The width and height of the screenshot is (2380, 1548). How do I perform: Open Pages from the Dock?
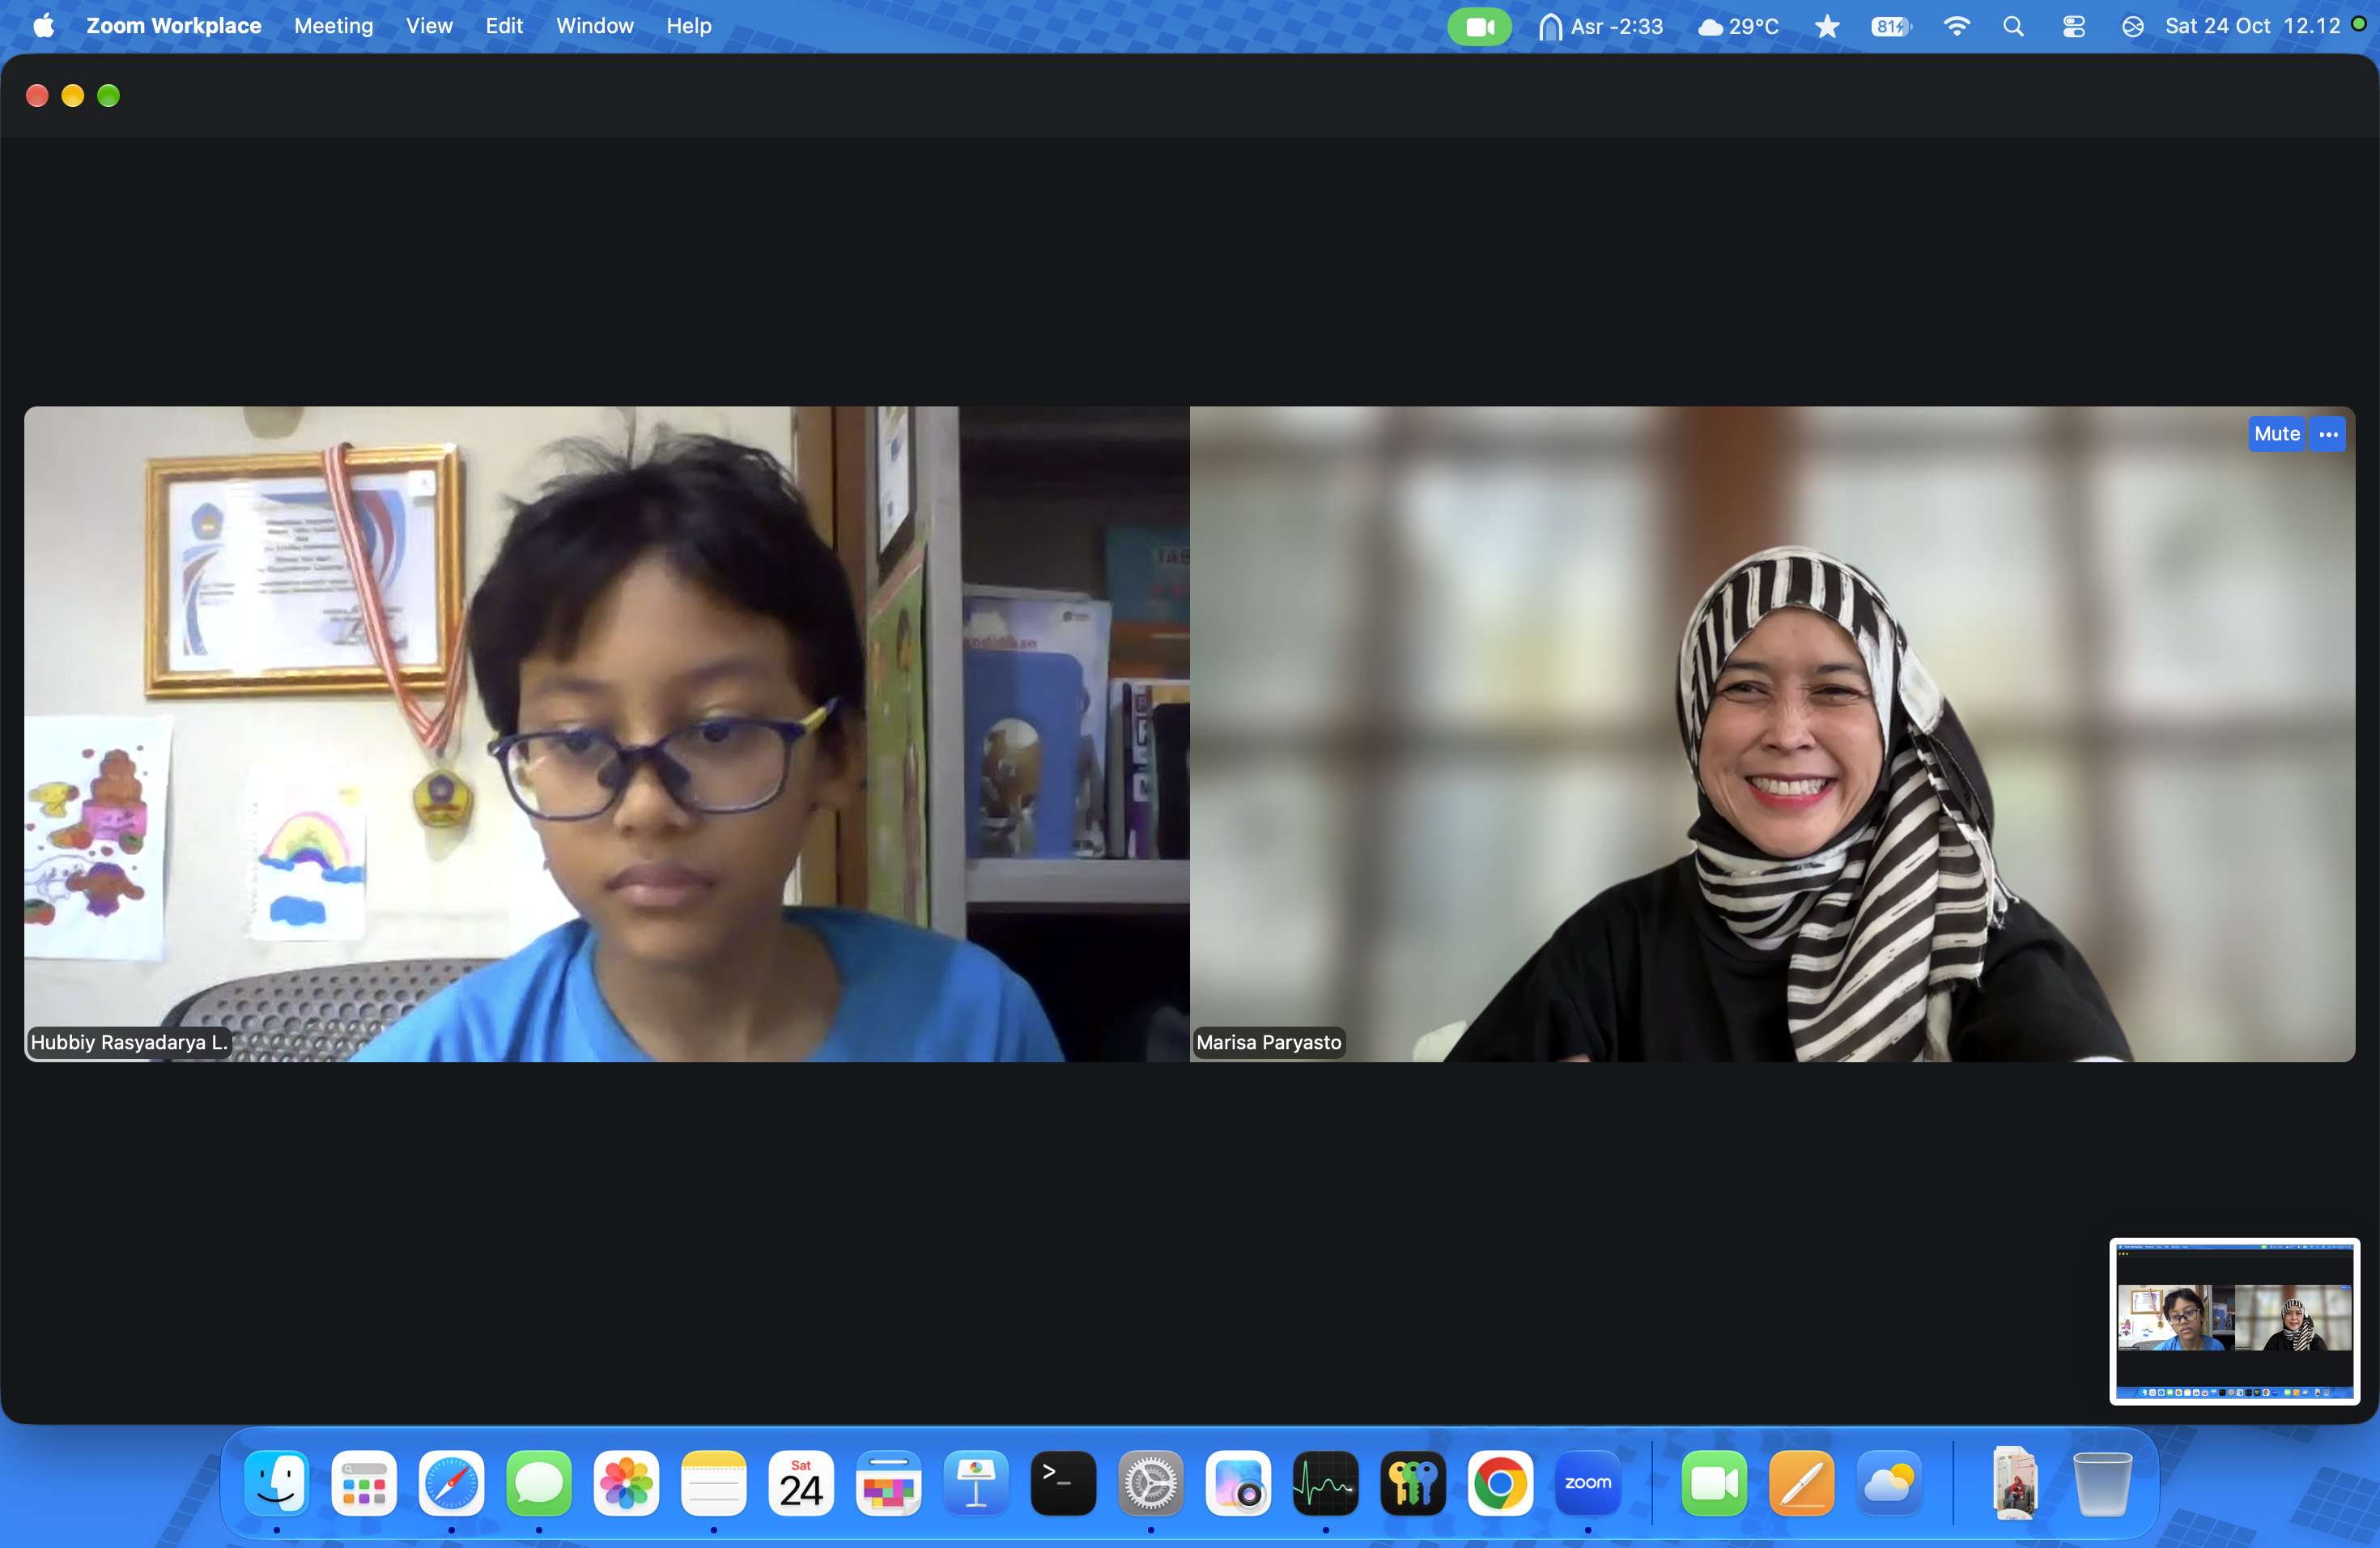(x=1802, y=1483)
